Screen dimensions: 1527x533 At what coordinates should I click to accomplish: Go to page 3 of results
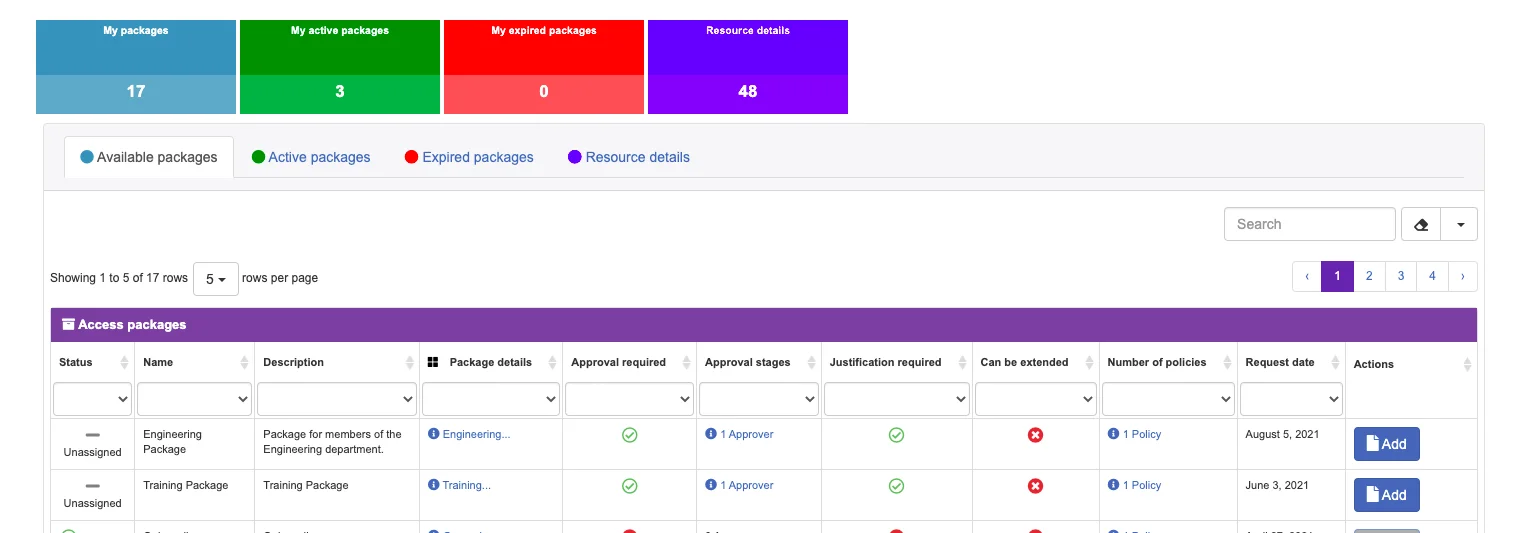(1401, 277)
